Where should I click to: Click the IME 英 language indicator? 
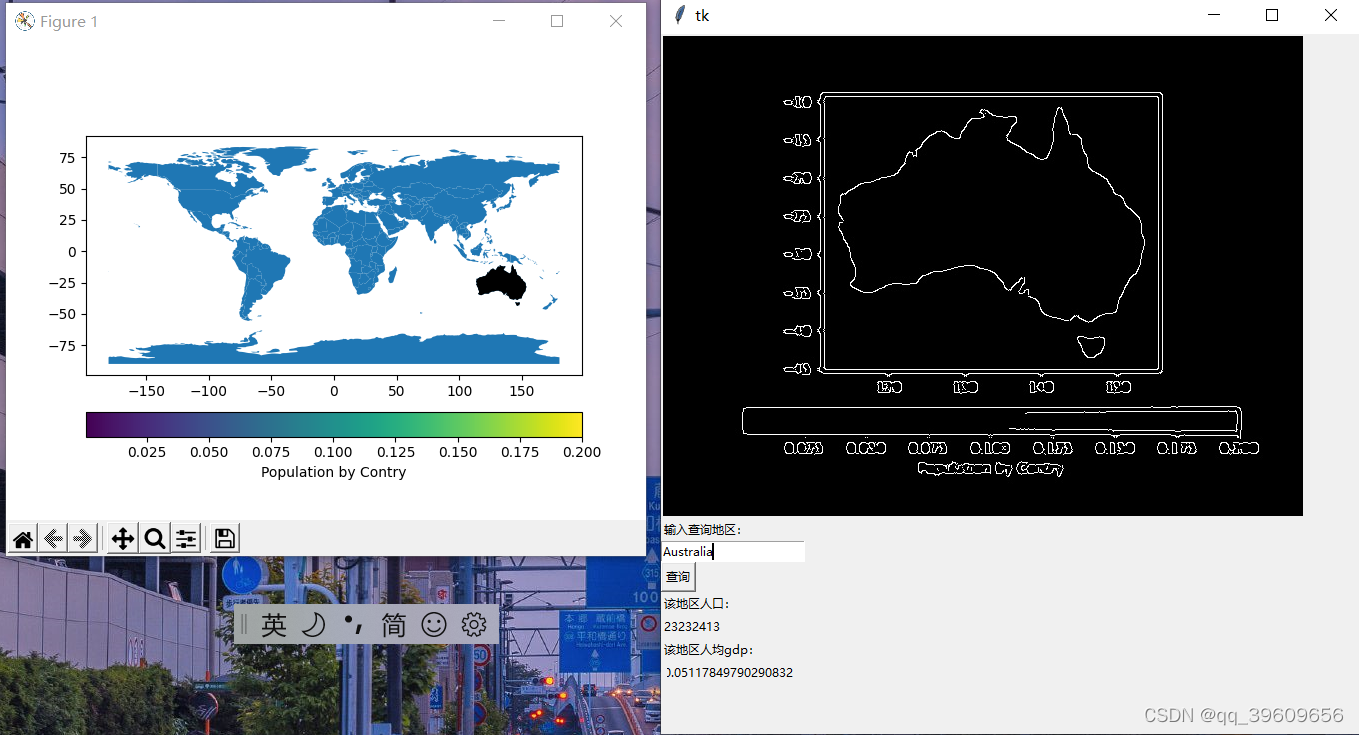click(x=274, y=625)
